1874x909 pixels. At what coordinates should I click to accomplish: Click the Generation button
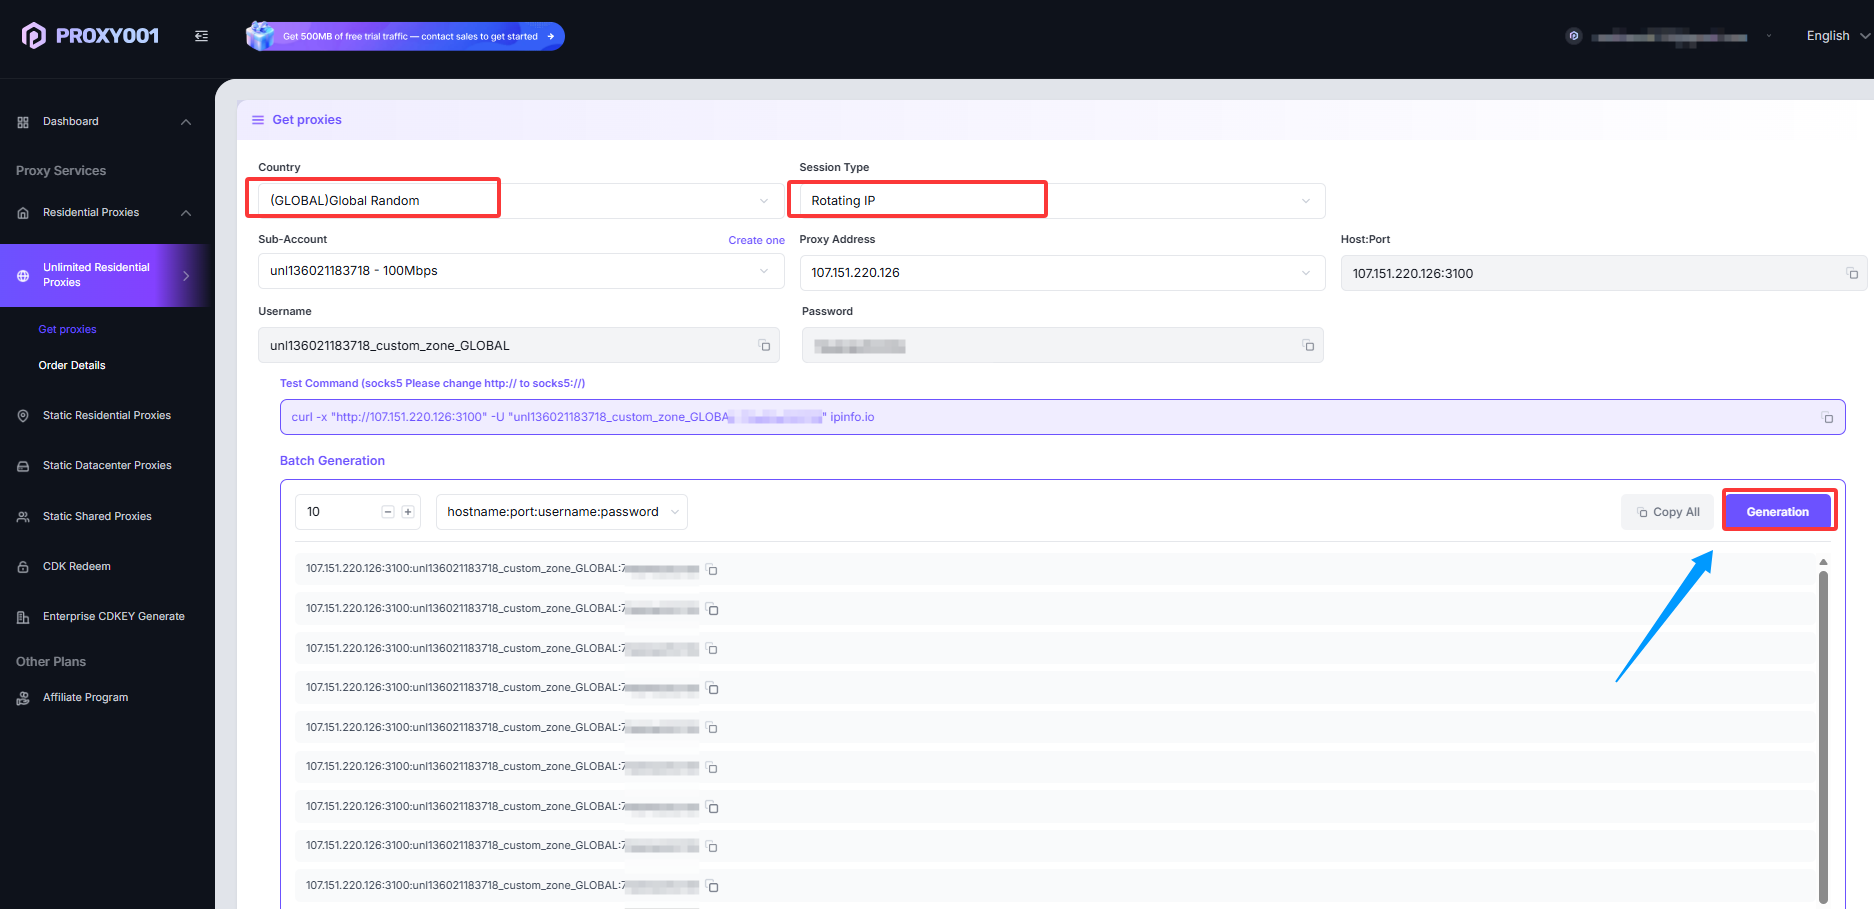tap(1777, 512)
